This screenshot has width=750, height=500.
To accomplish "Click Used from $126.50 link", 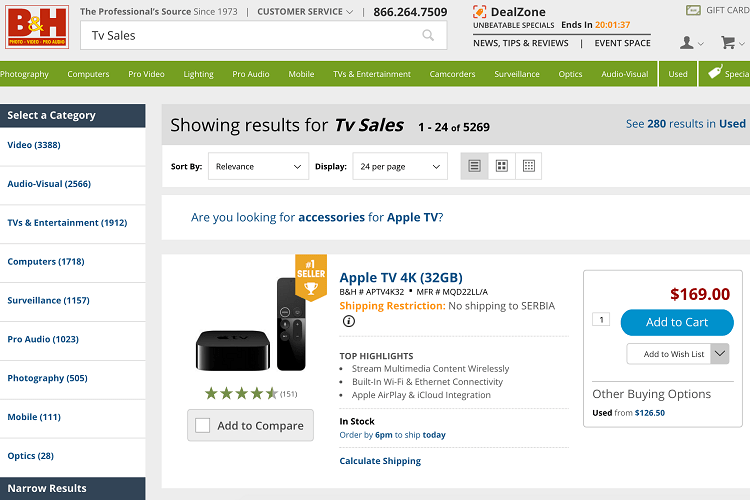I will coord(629,412).
